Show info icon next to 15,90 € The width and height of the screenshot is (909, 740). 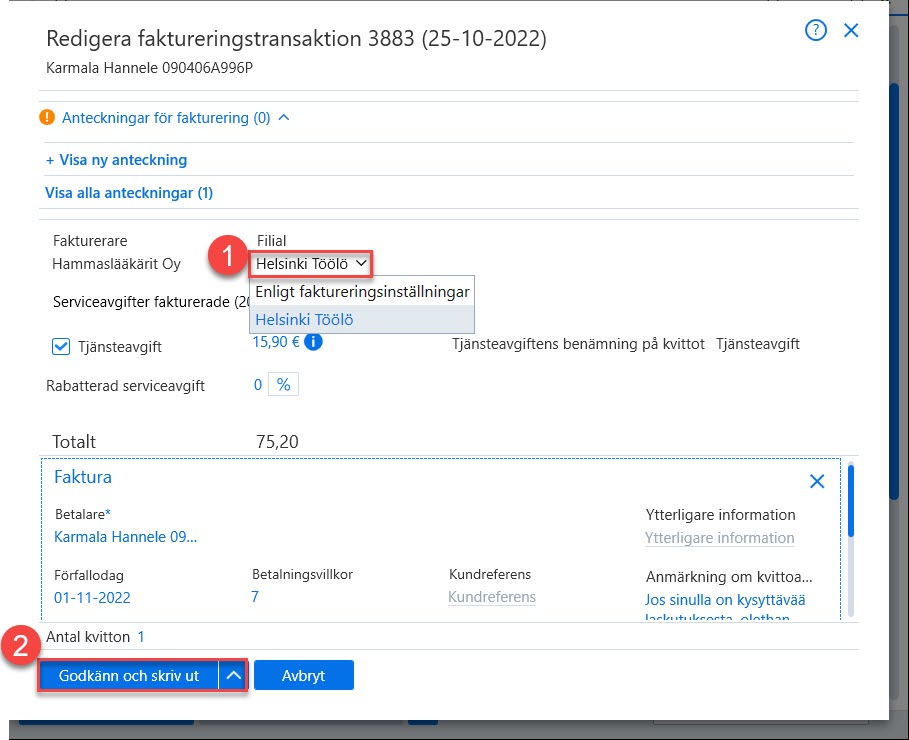click(x=313, y=342)
